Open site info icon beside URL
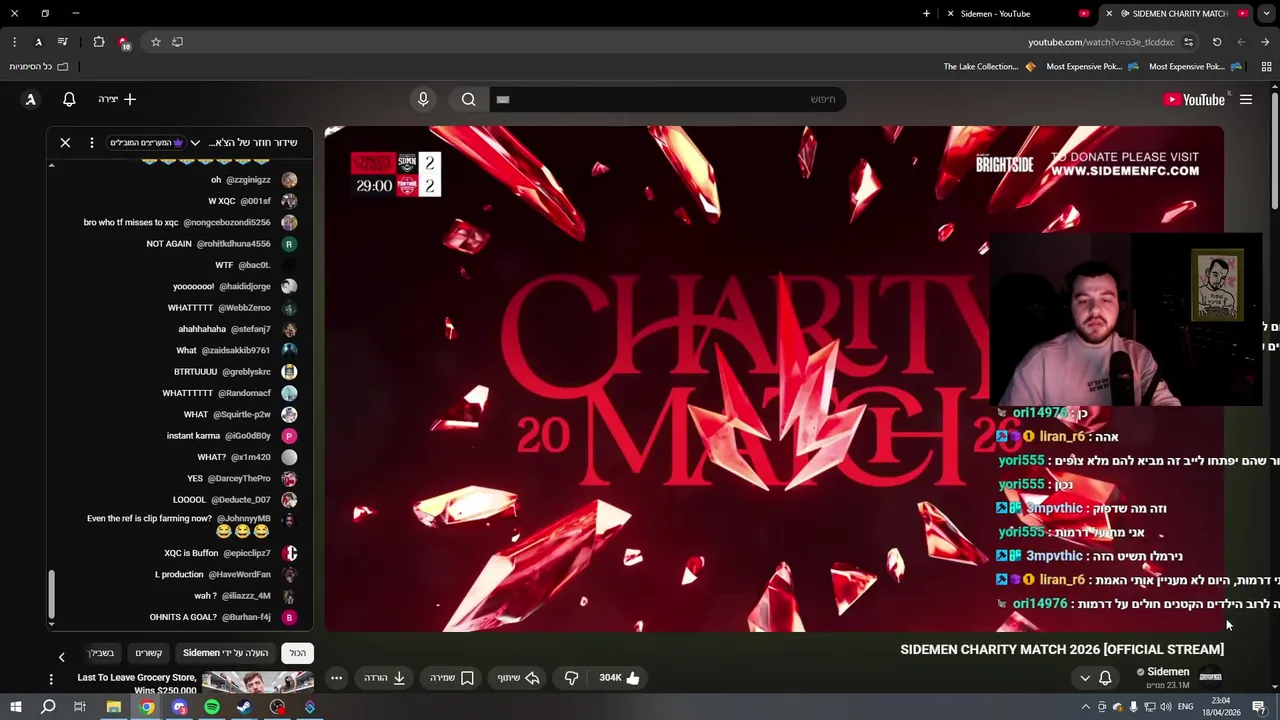1280x720 pixels. pyautogui.click(x=1188, y=42)
